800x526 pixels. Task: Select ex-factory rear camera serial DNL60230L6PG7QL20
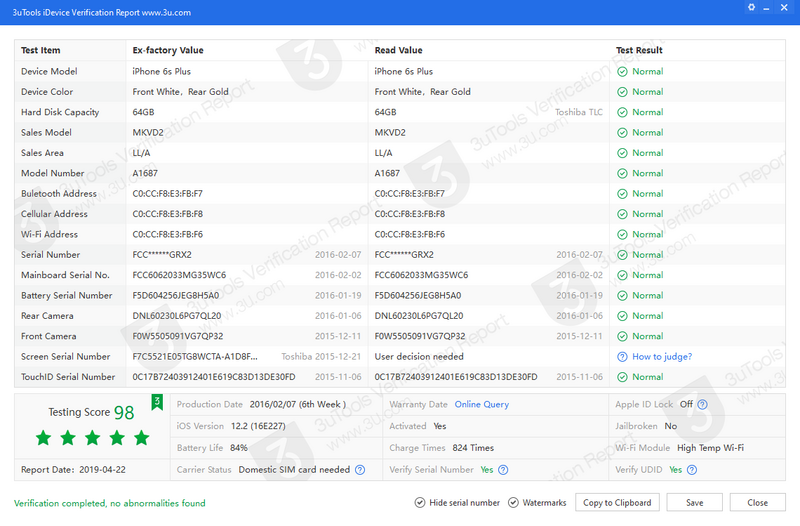[x=177, y=316]
